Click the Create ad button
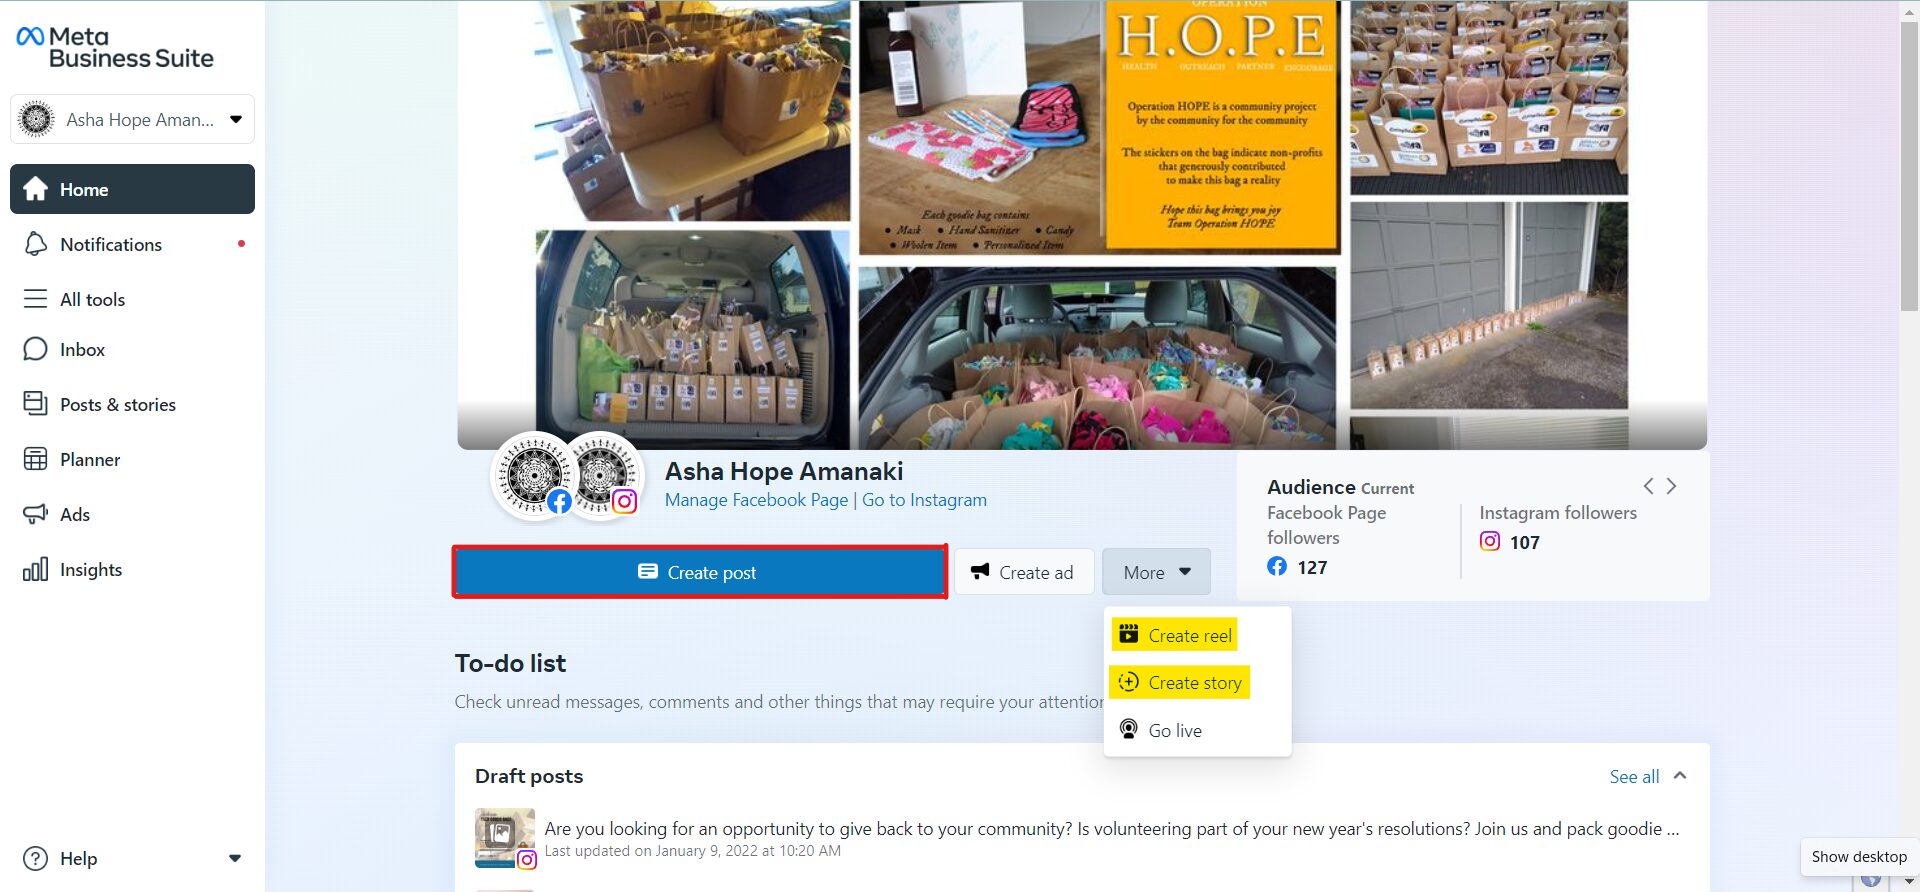Viewport: 1920px width, 892px height. click(x=1024, y=572)
